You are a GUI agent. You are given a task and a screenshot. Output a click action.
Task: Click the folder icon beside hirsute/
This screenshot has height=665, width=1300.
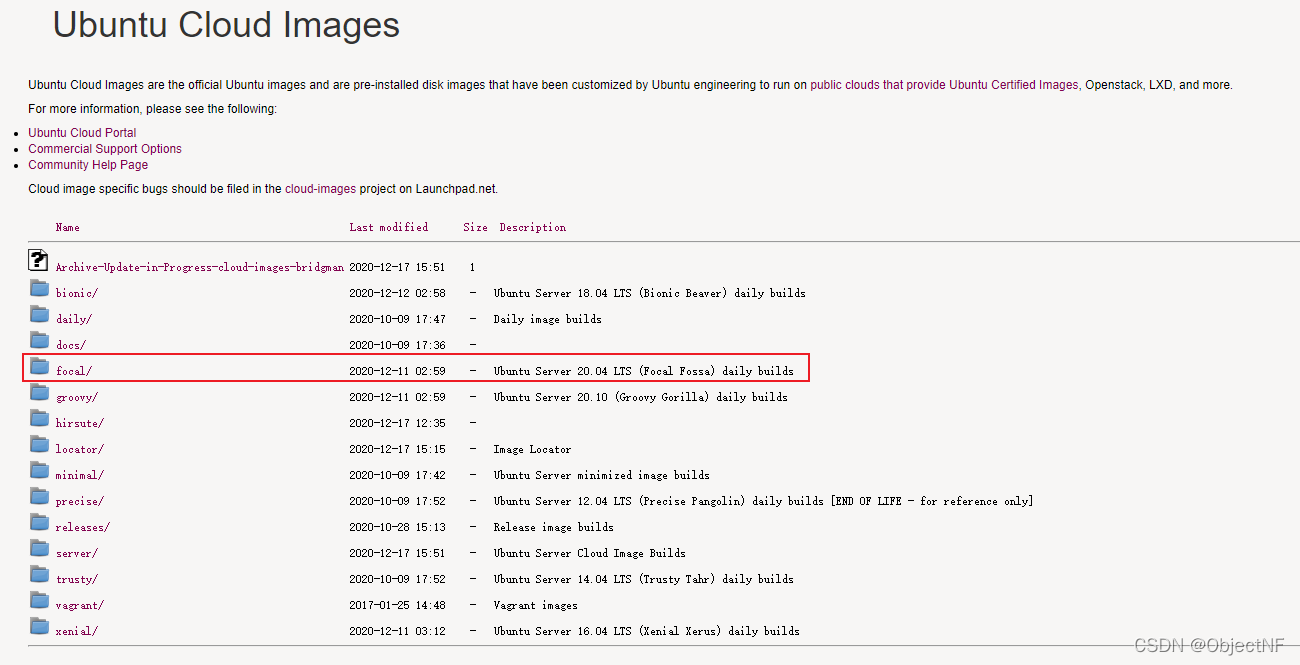pyautogui.click(x=39, y=419)
